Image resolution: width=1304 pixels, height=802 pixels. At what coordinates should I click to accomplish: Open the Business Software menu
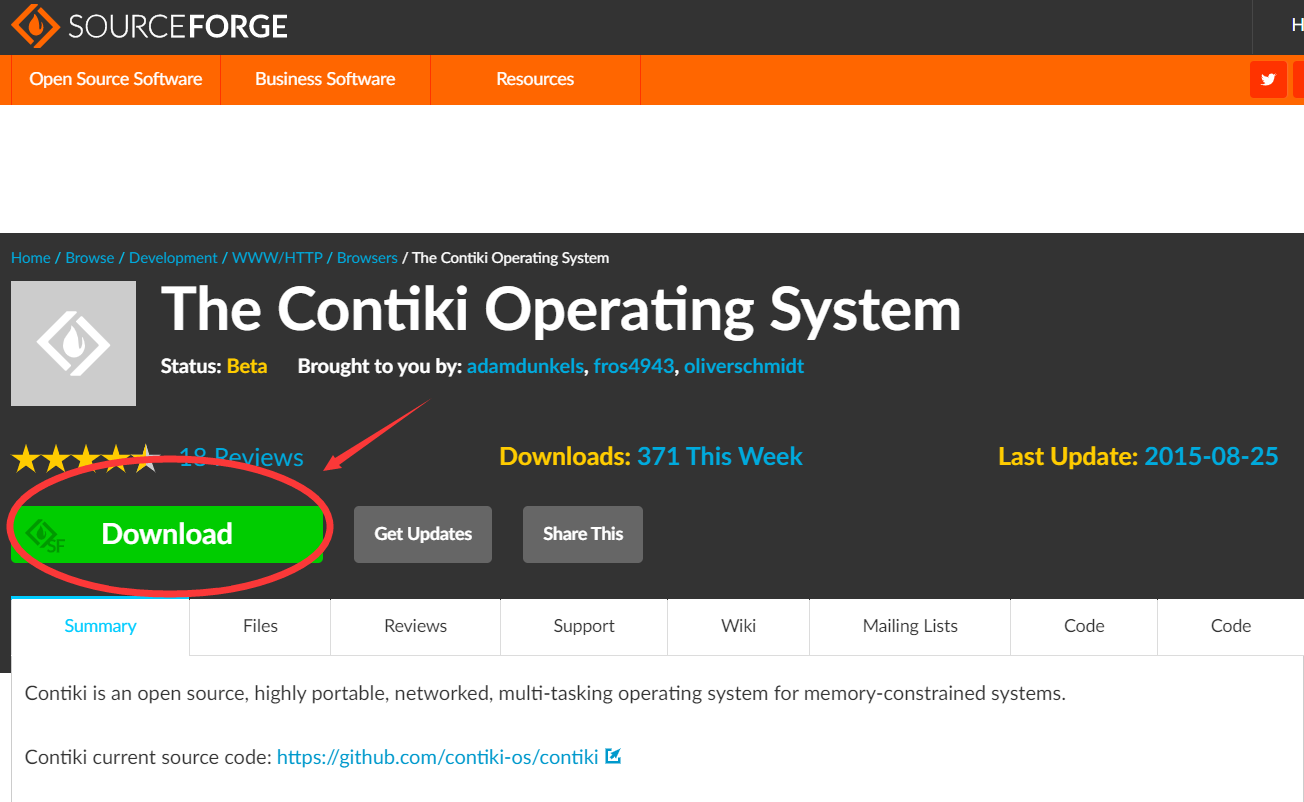pos(325,79)
